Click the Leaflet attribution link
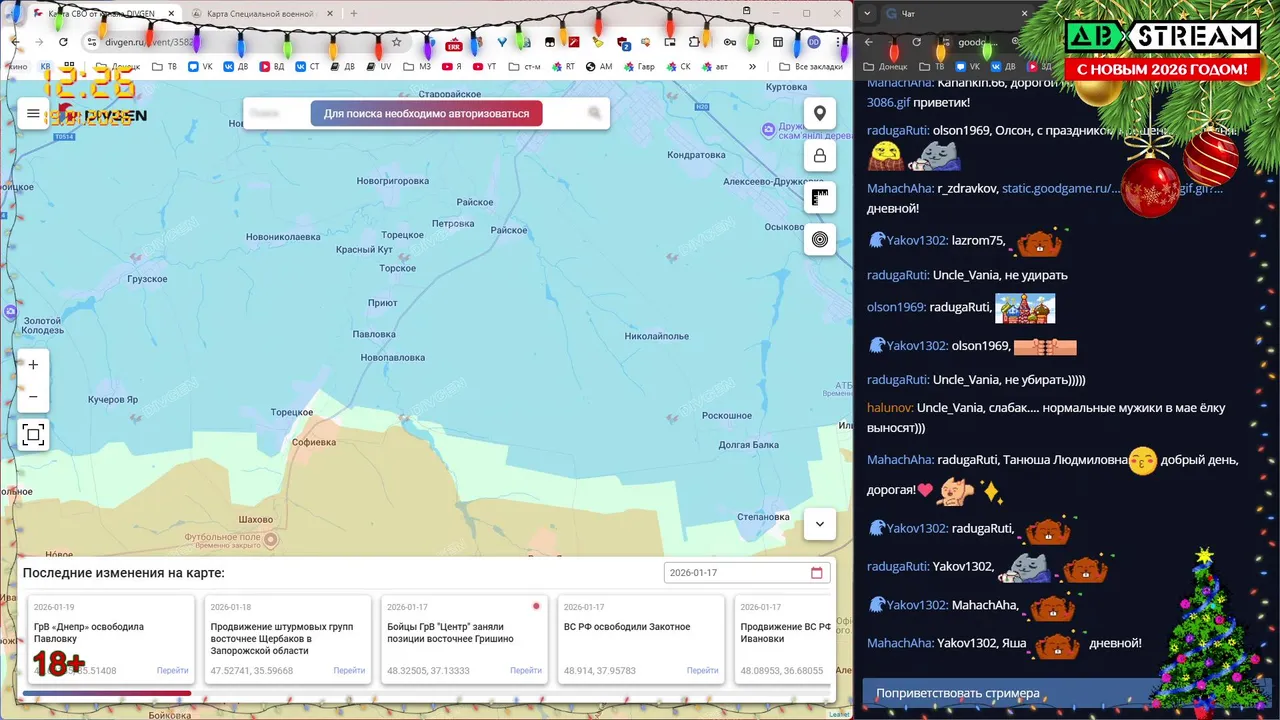 pyautogui.click(x=839, y=714)
